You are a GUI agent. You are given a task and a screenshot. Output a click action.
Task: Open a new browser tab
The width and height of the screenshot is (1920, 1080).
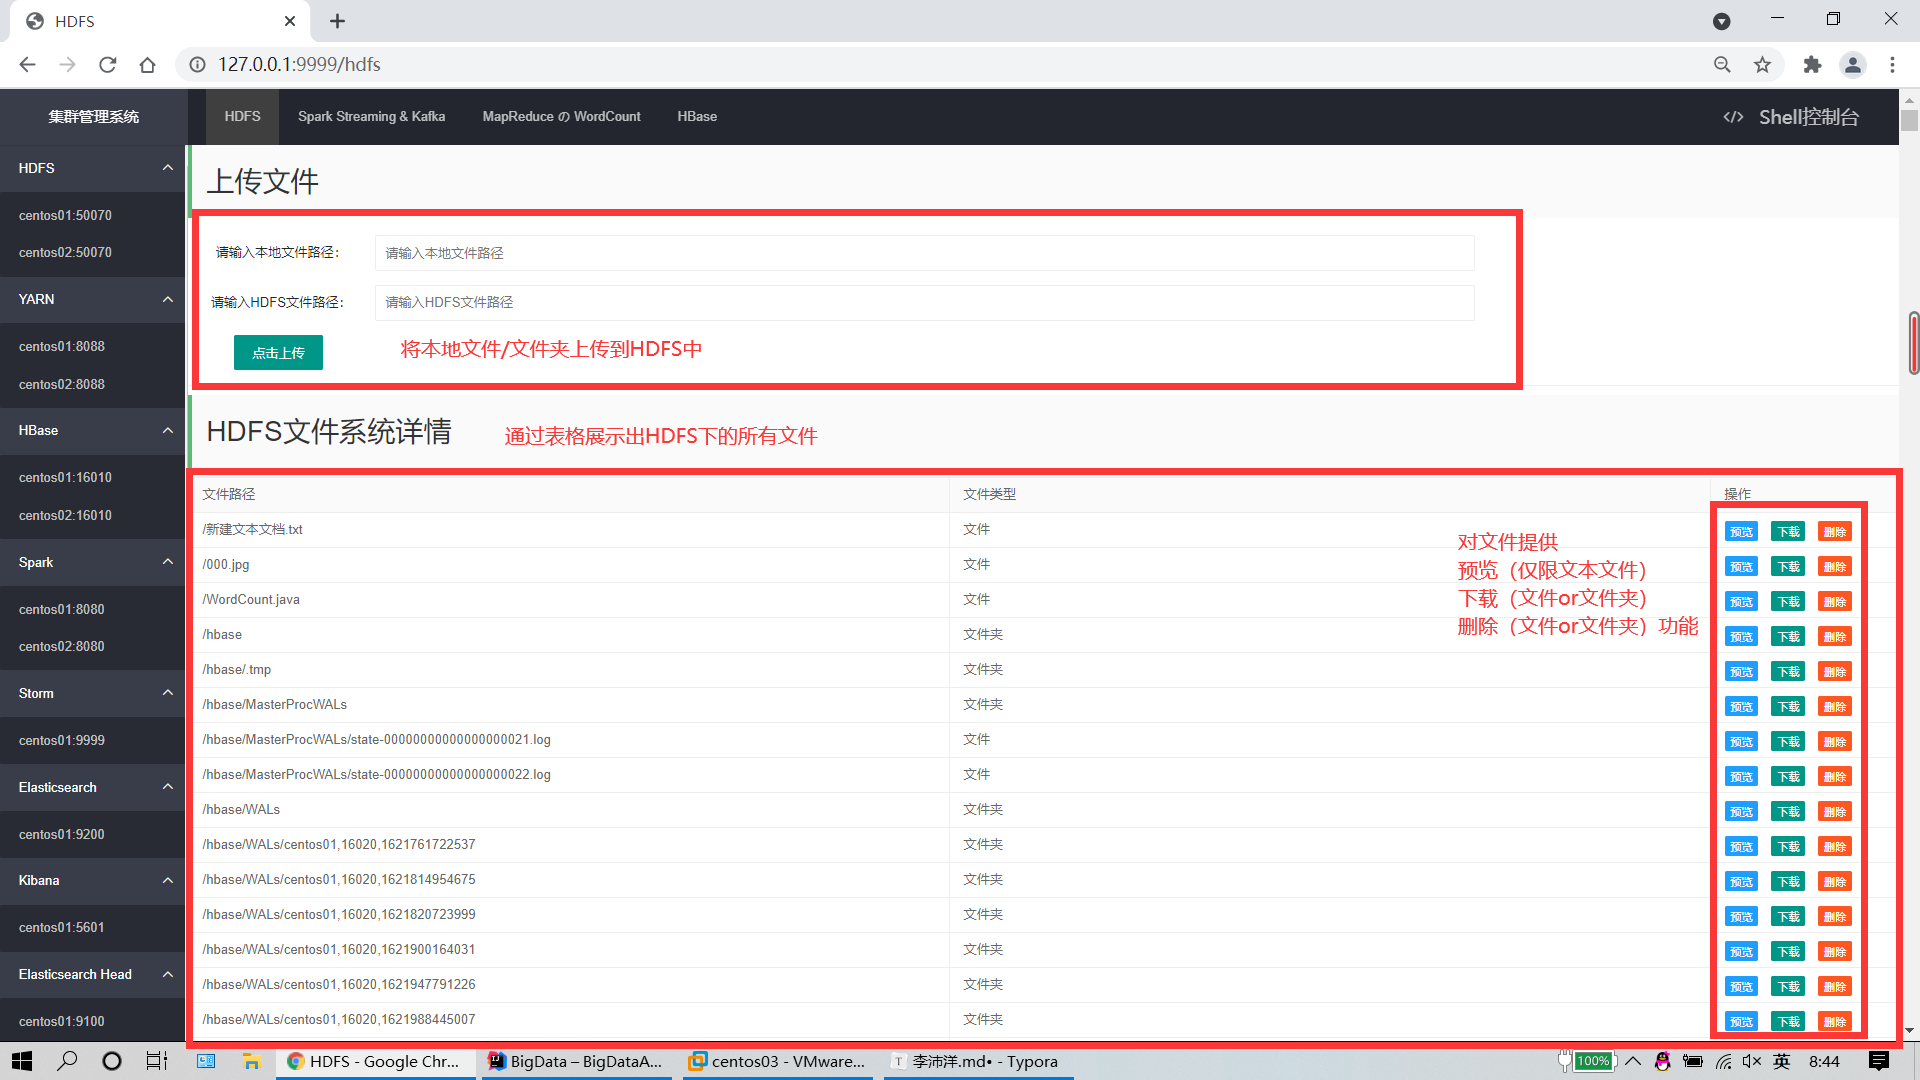pos(337,21)
